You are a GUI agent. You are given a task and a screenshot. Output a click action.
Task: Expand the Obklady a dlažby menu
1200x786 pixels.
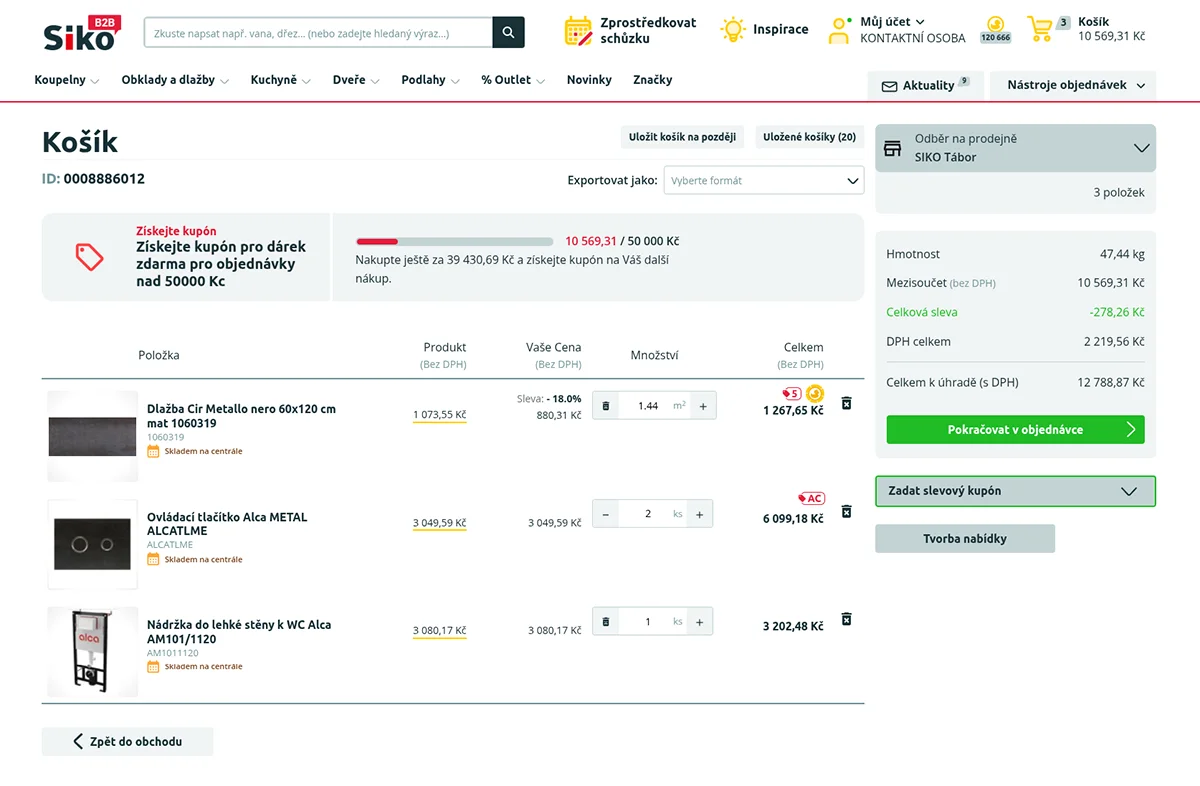[176, 80]
